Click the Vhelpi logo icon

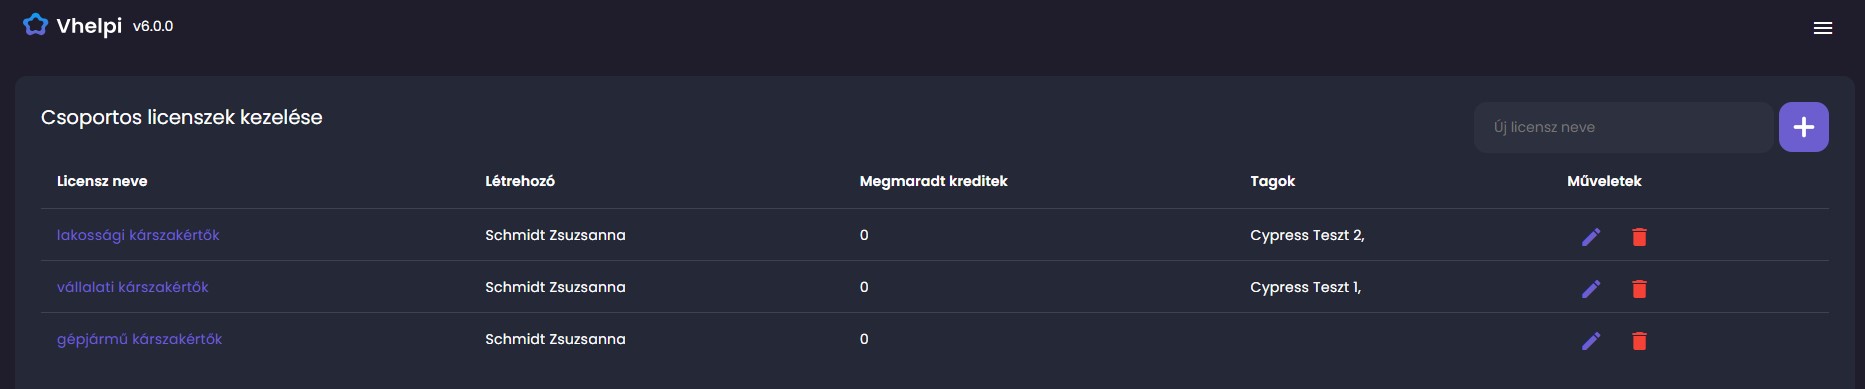tap(35, 25)
